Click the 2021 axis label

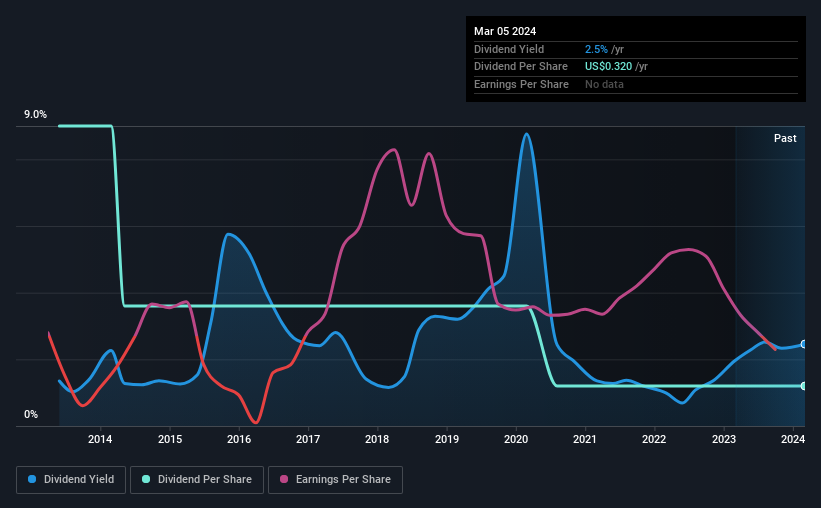coord(585,439)
